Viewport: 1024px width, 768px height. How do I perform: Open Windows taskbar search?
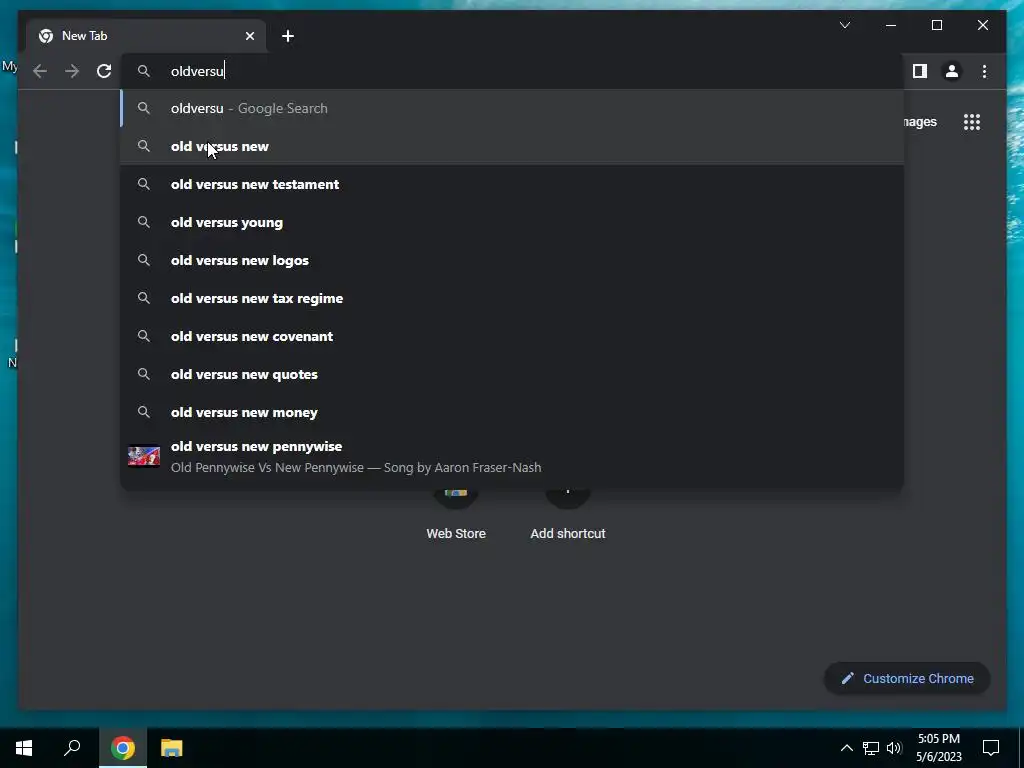(x=72, y=748)
